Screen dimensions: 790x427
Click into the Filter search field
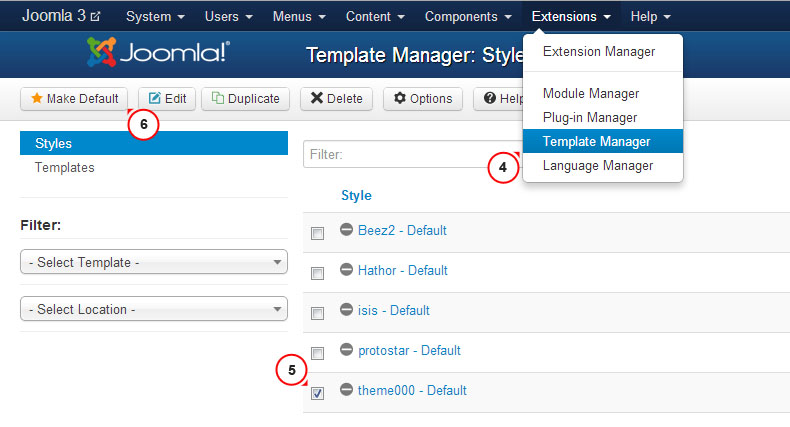tap(400, 154)
